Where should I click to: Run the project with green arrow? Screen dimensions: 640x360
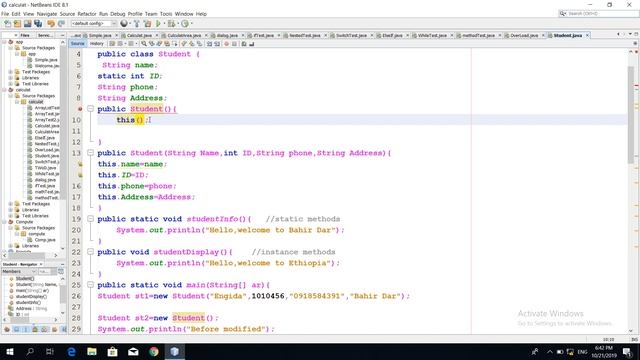[x=158, y=24]
